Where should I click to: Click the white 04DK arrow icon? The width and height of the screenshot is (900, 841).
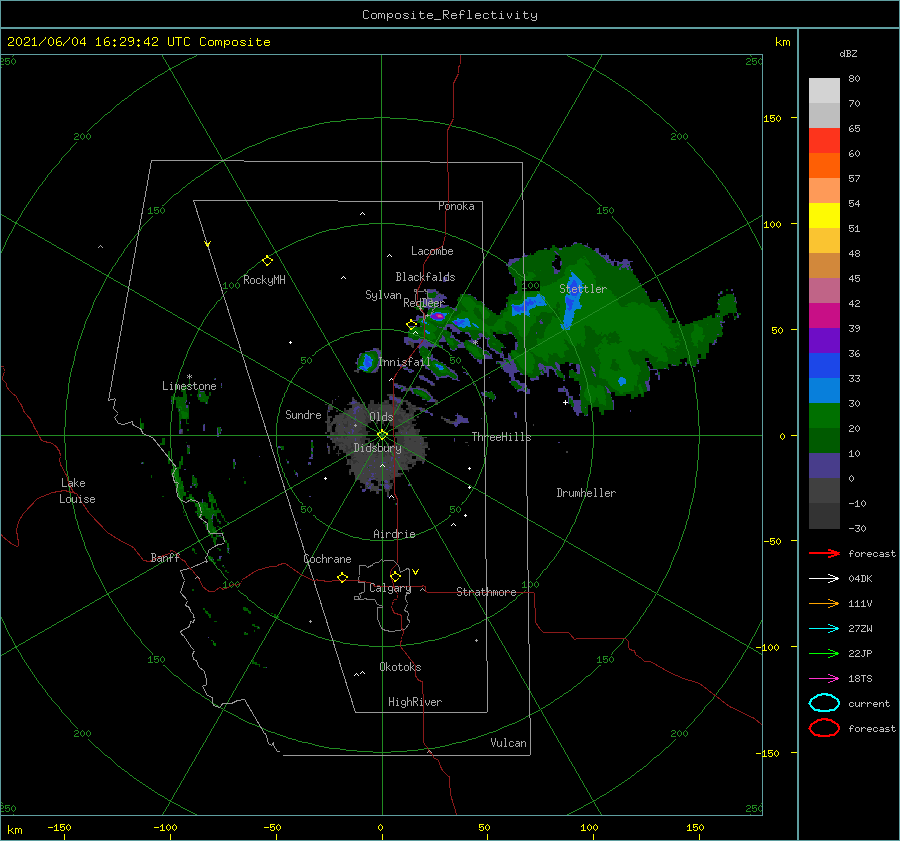coord(824,578)
